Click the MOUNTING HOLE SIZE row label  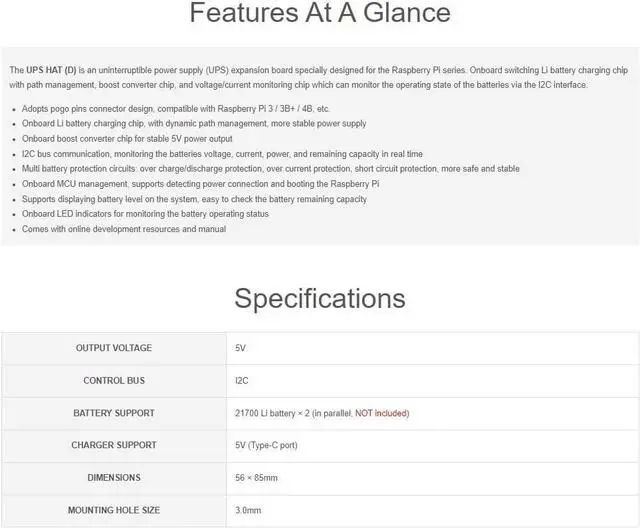114,510
